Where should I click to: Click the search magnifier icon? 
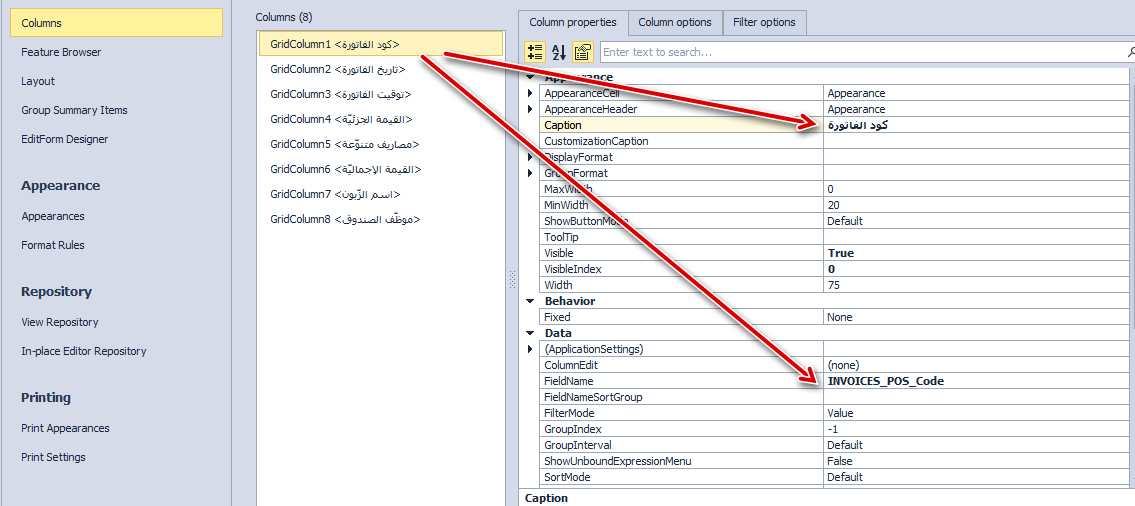(1123, 52)
